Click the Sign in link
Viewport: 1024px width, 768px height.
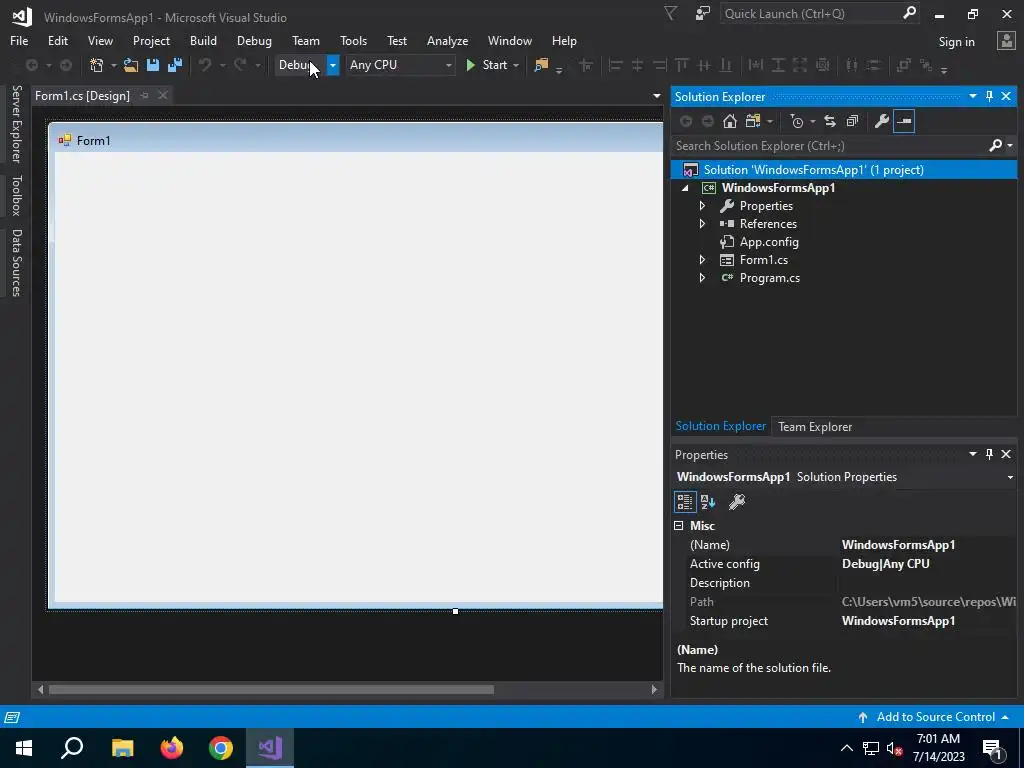click(956, 42)
